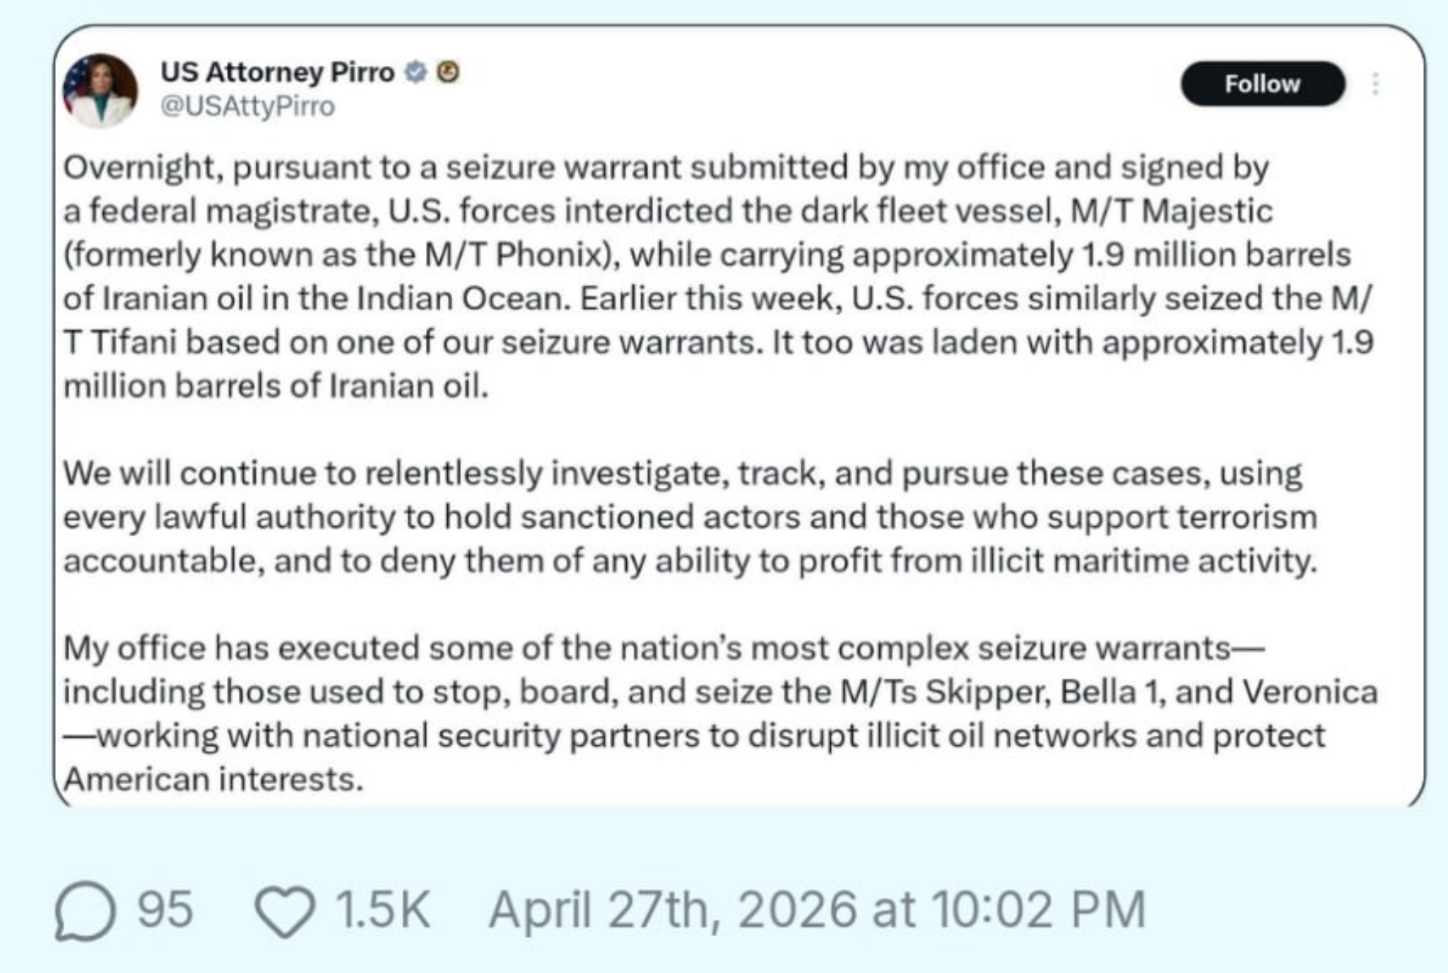Click the April 27th, 2026 timestamp
The image size is (1448, 973).
click(x=816, y=910)
